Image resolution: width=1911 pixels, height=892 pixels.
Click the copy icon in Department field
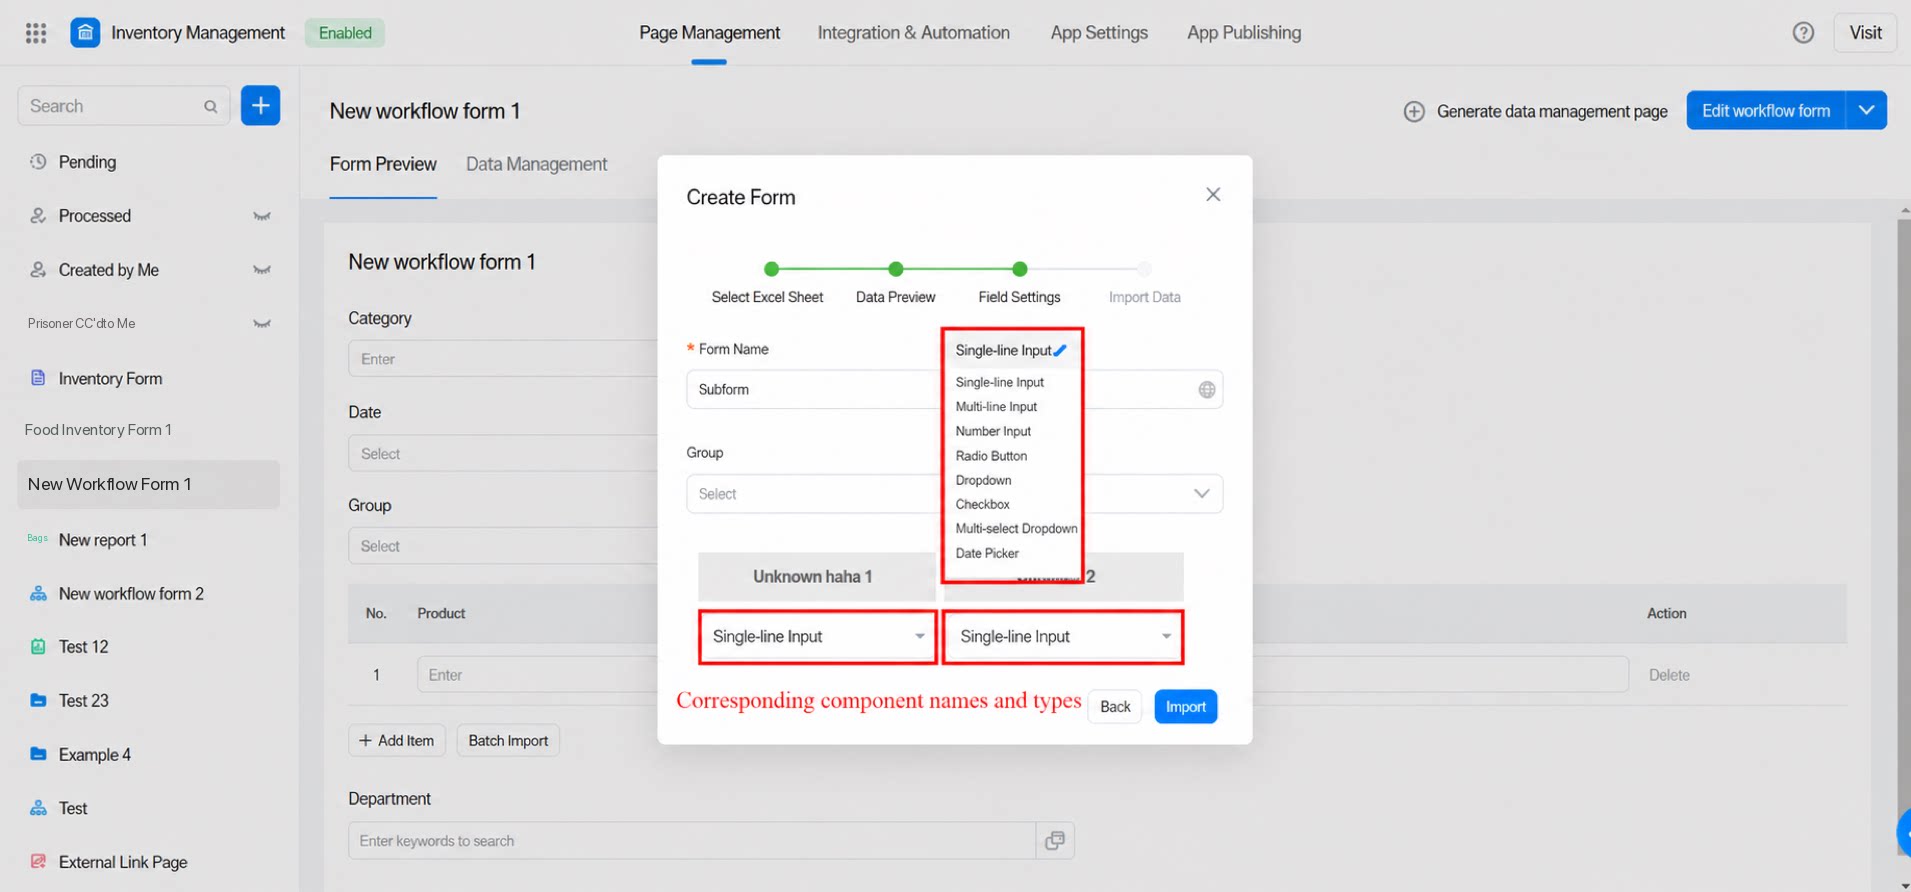1055,841
